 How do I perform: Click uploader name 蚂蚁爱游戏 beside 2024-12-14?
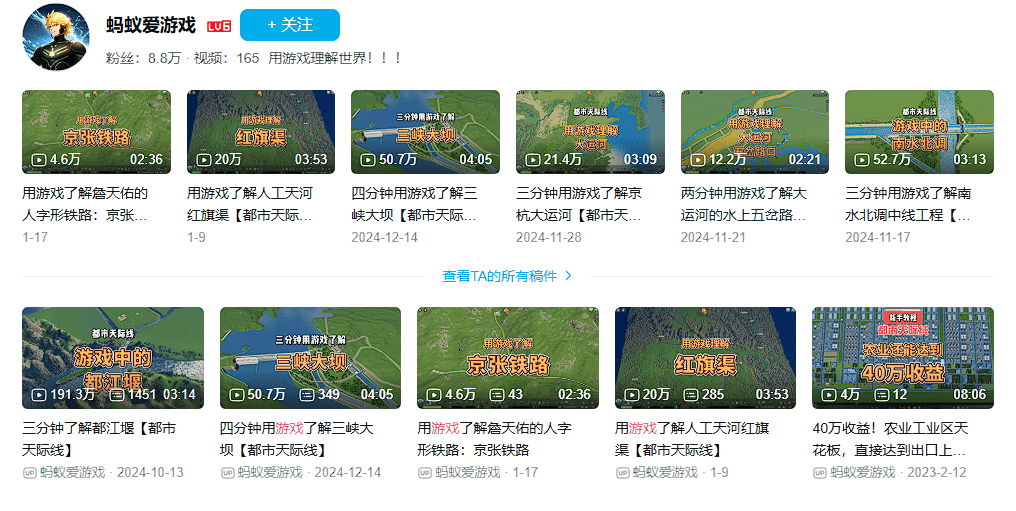(x=270, y=473)
